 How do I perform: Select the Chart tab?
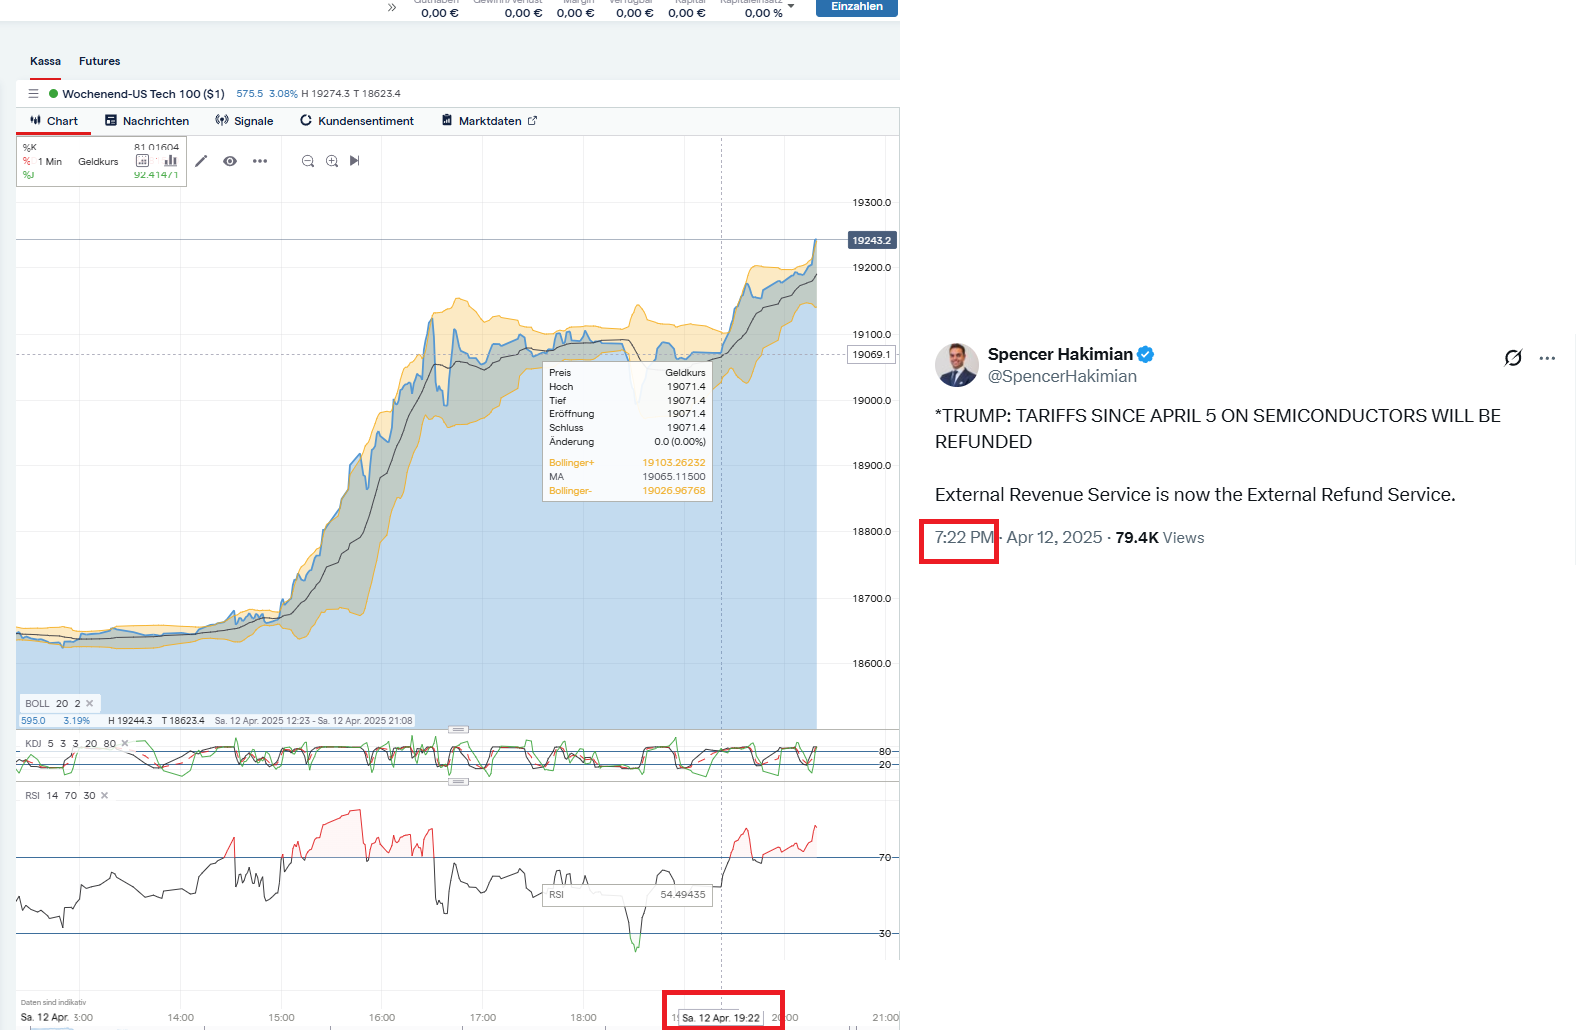(54, 121)
